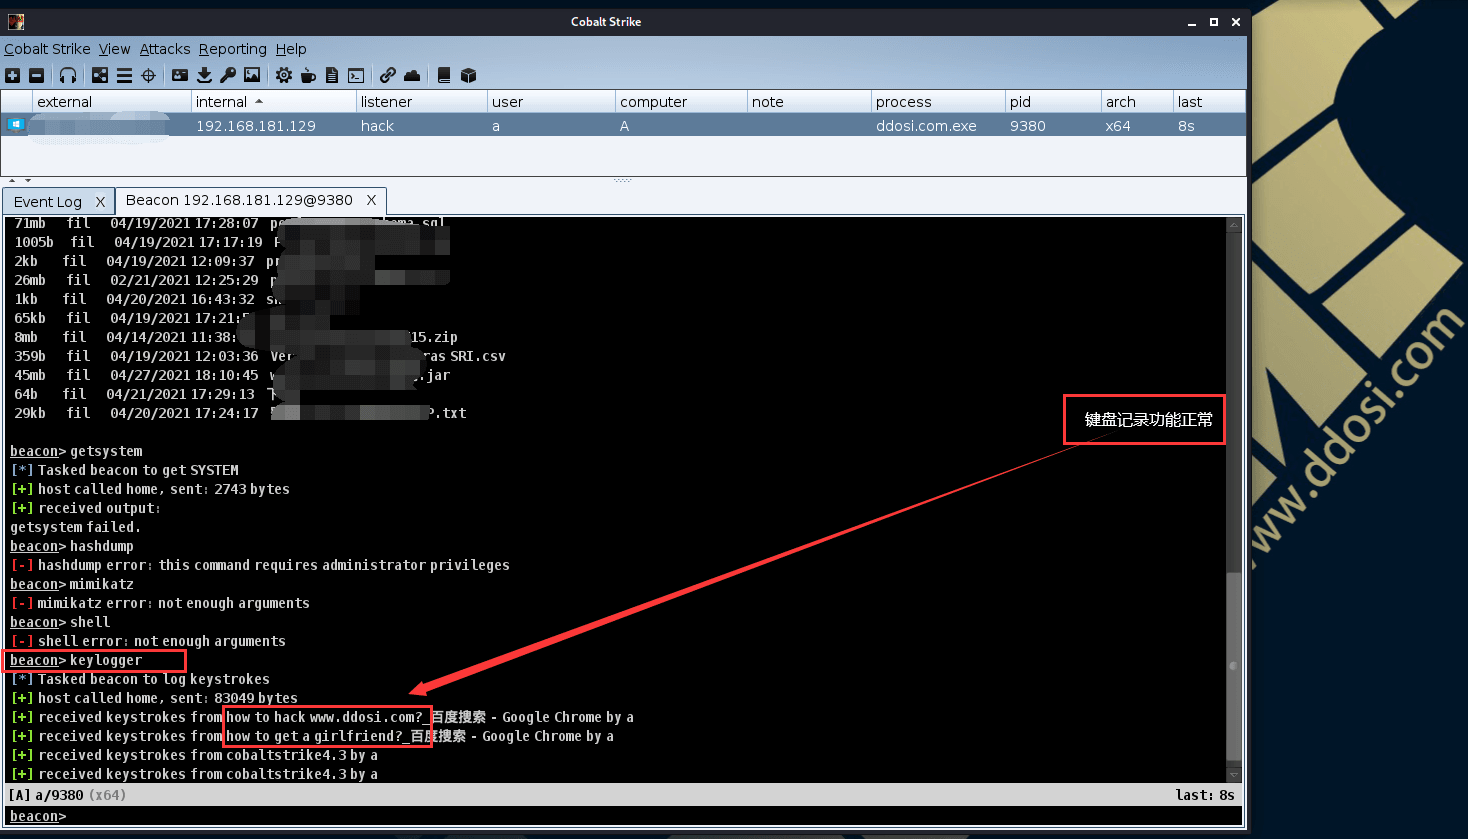The width and height of the screenshot is (1468, 839).
Task: Switch to target table view crosshair icon
Action: tap(148, 75)
